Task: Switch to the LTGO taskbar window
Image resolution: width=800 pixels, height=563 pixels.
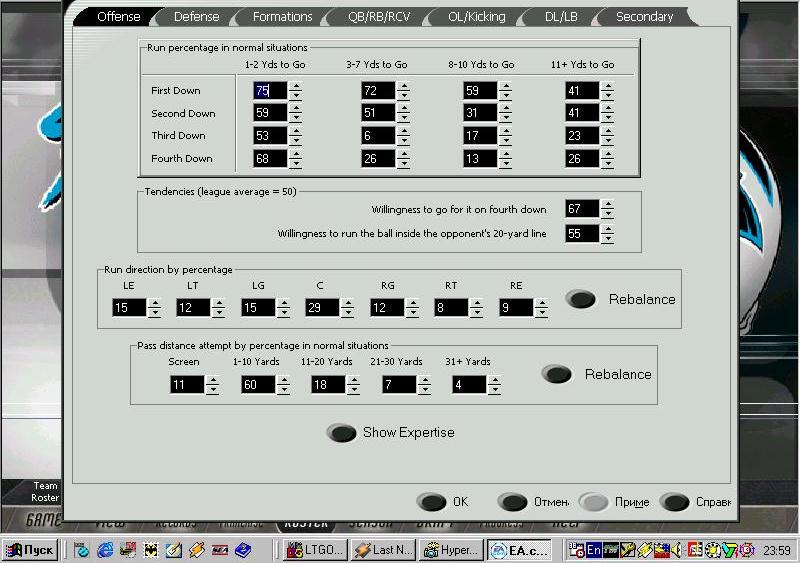Action: click(x=314, y=550)
